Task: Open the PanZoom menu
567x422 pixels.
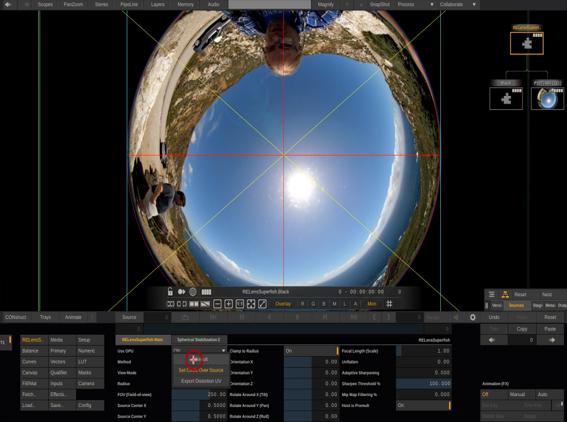Action: tap(73, 4)
